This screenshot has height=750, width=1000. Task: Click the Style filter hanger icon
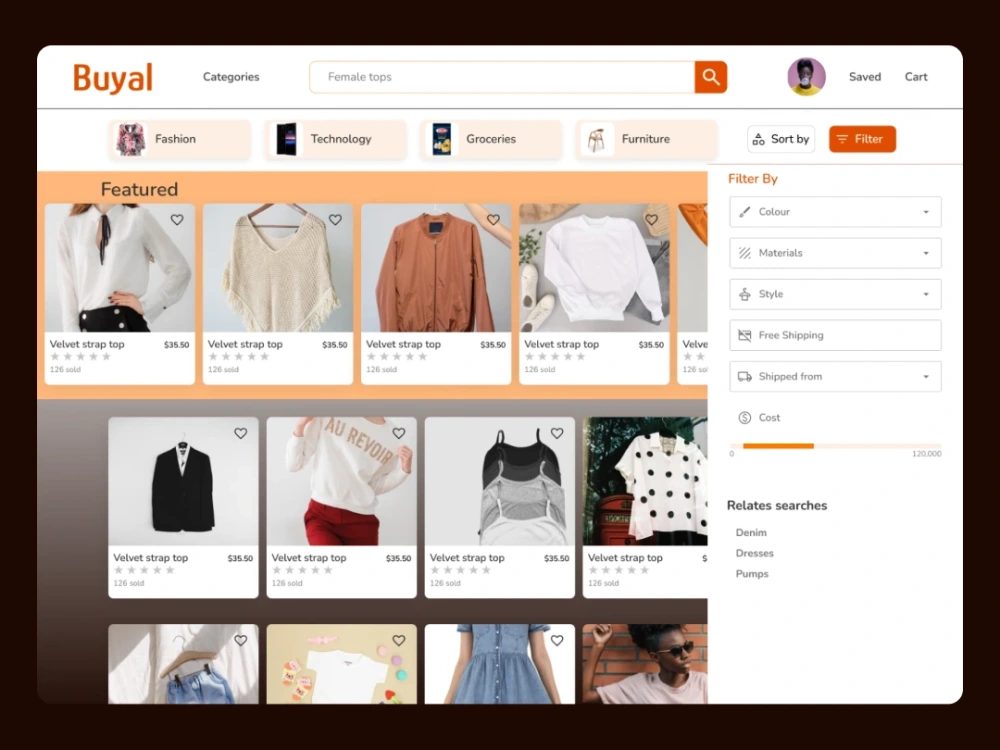point(744,294)
